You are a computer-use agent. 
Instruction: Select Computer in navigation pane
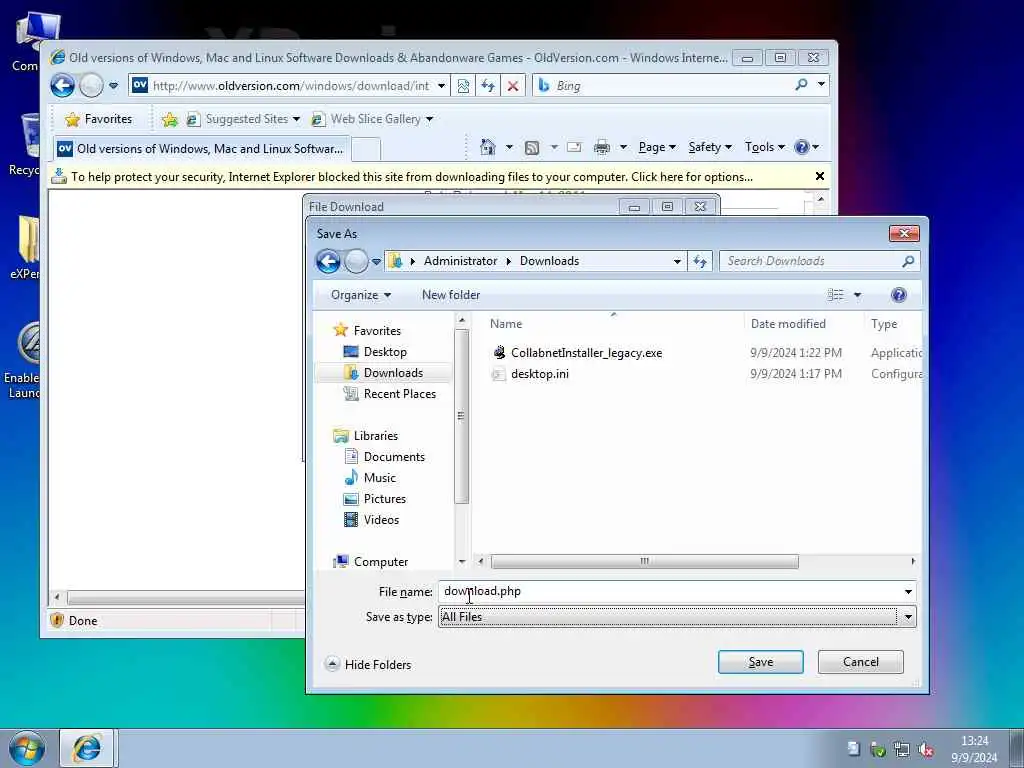(380, 562)
